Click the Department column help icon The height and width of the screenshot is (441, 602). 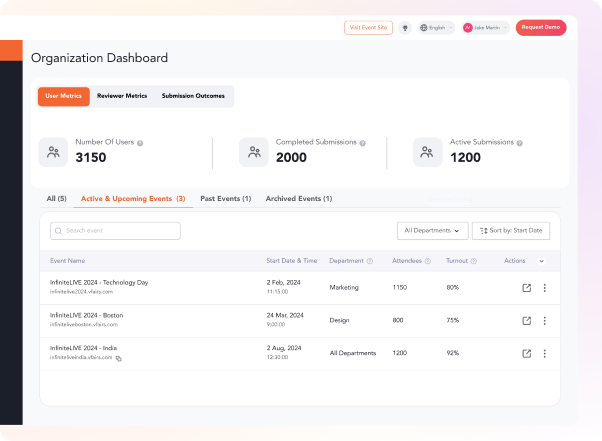tap(370, 261)
